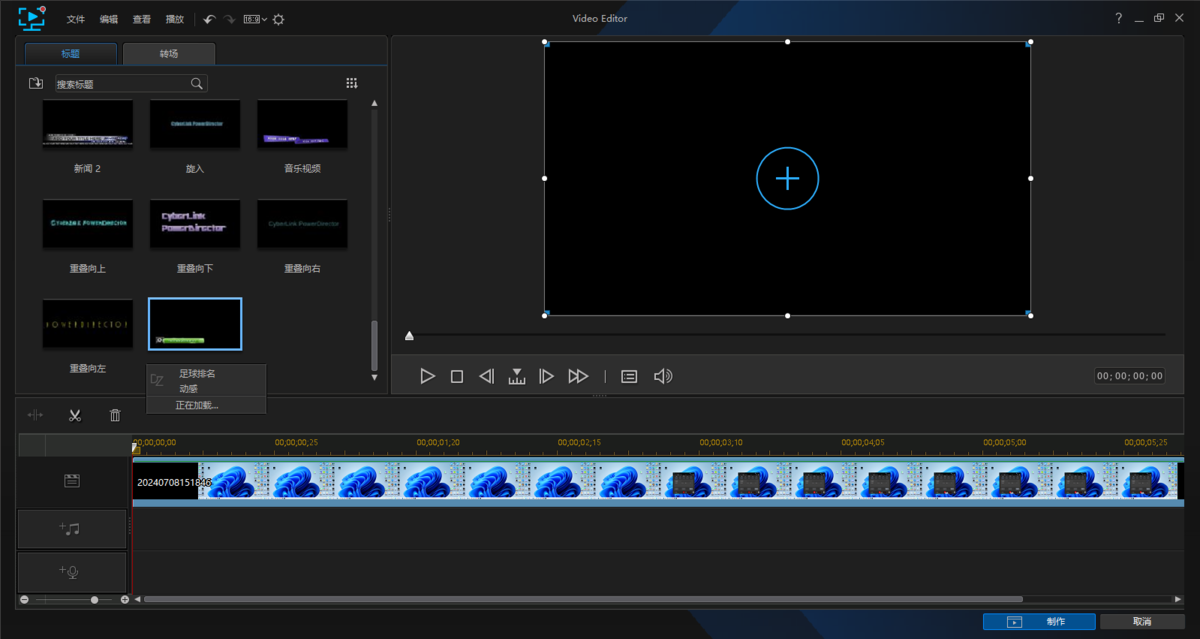
Task: Click the 足球排名 tooltip text
Action: tap(197, 374)
